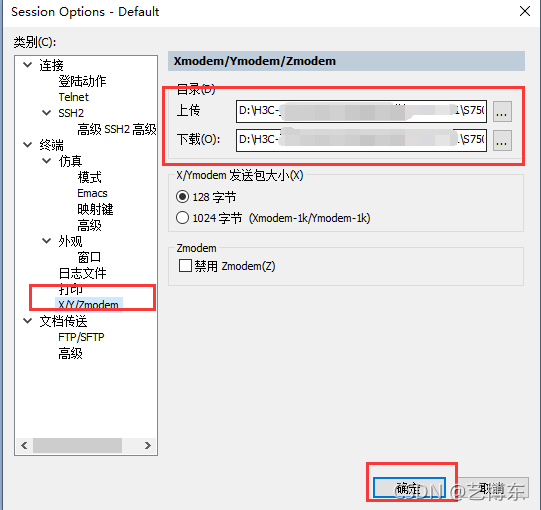Close the Session Options dialog
Image resolution: width=541 pixels, height=510 pixels.
[525, 11]
